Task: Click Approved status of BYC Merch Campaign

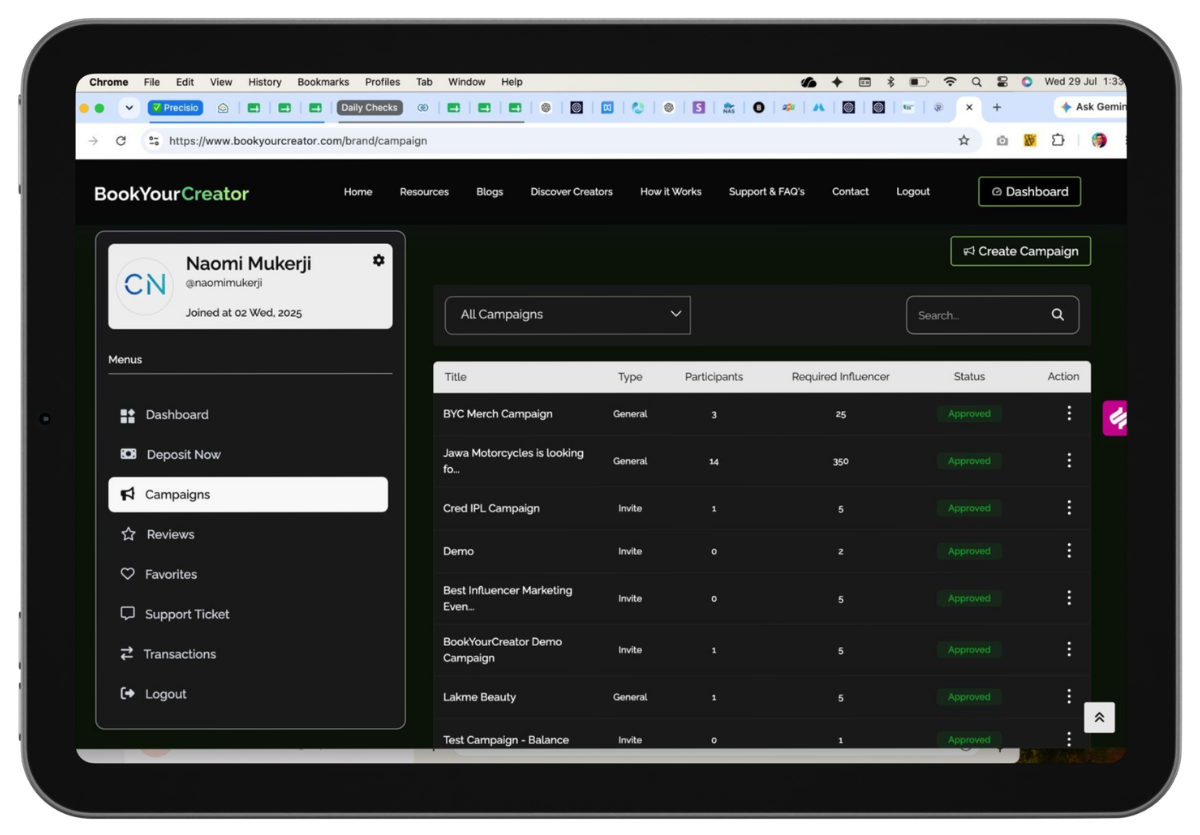Action: point(969,414)
